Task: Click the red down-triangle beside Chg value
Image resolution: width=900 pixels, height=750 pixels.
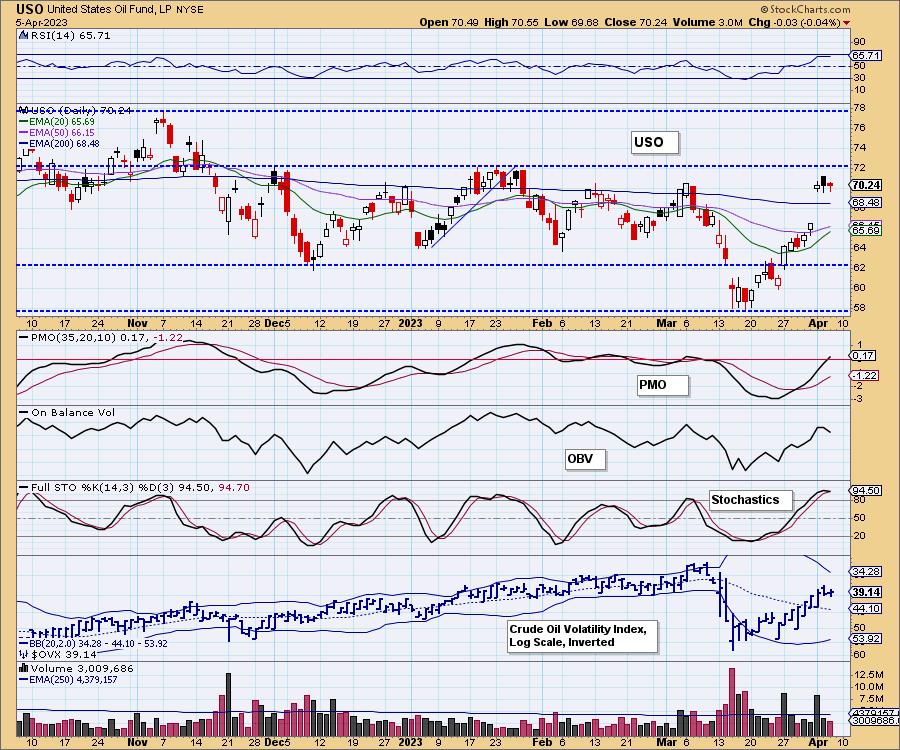Action: click(847, 23)
